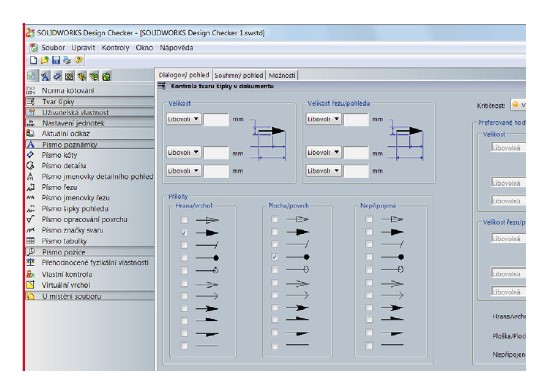
Task: Click the icon beside Písmo kóty
Action: (x=31, y=154)
